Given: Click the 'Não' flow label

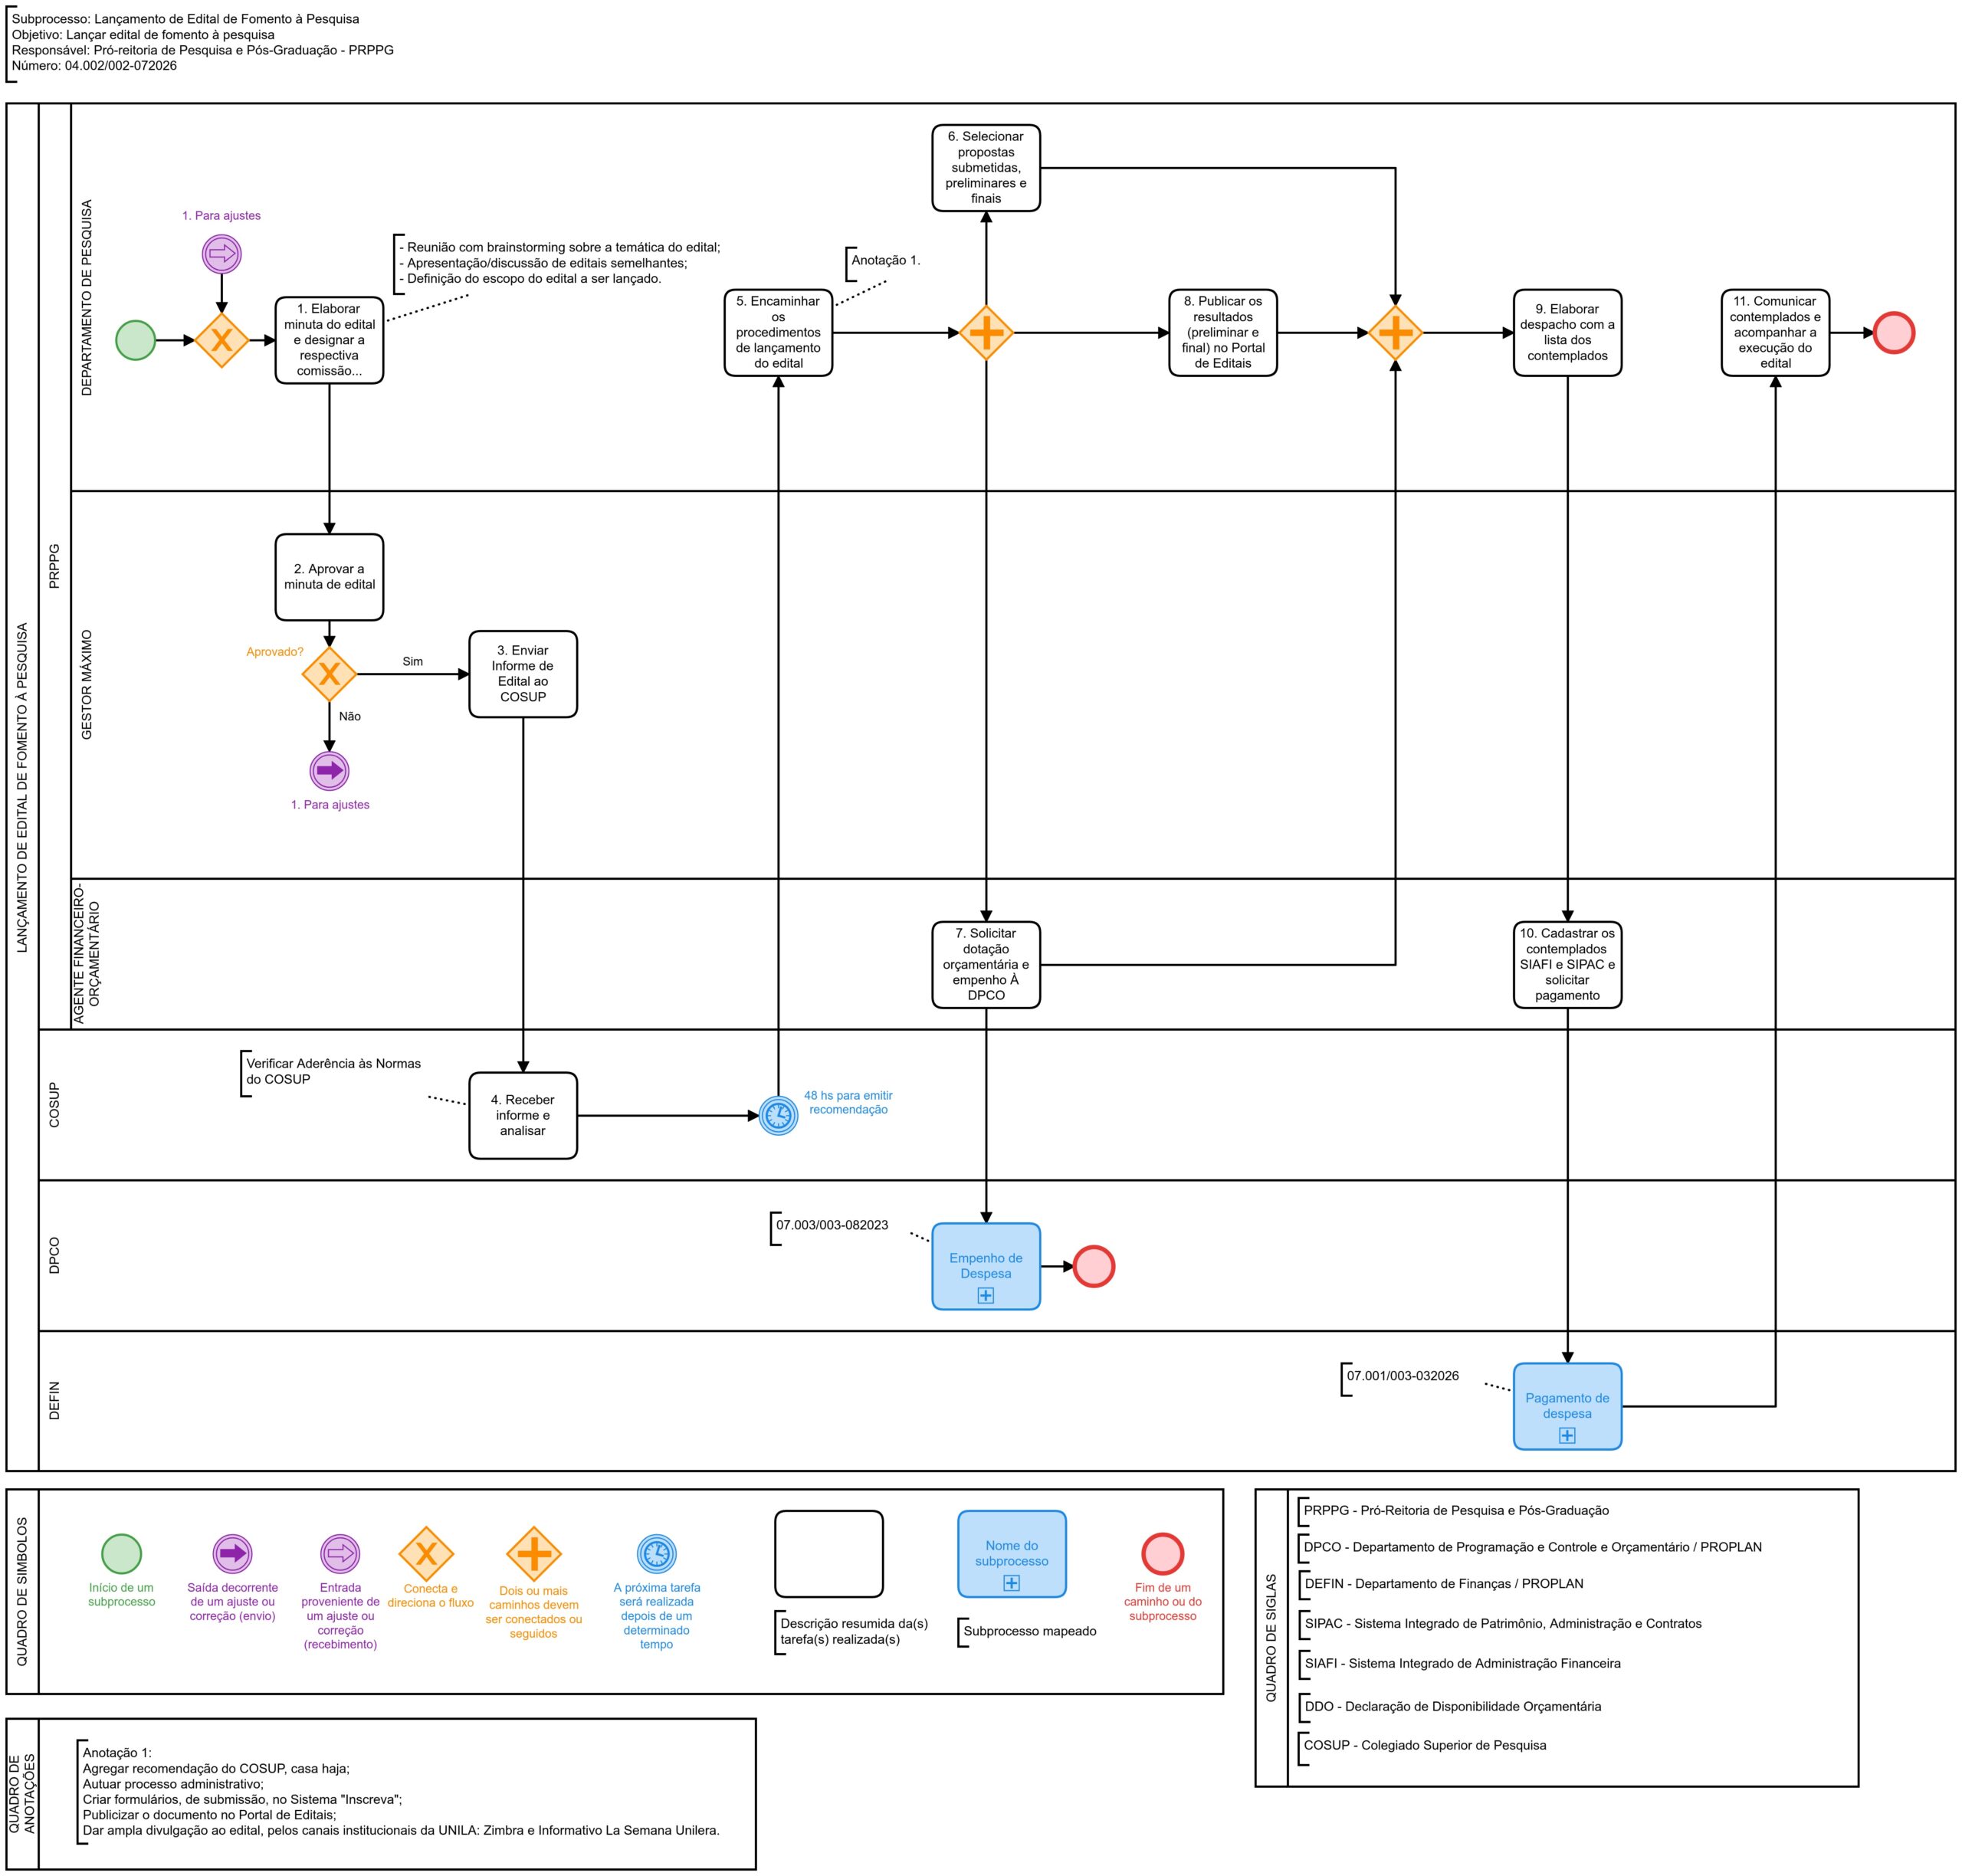Looking at the screenshot, I should (x=350, y=716).
